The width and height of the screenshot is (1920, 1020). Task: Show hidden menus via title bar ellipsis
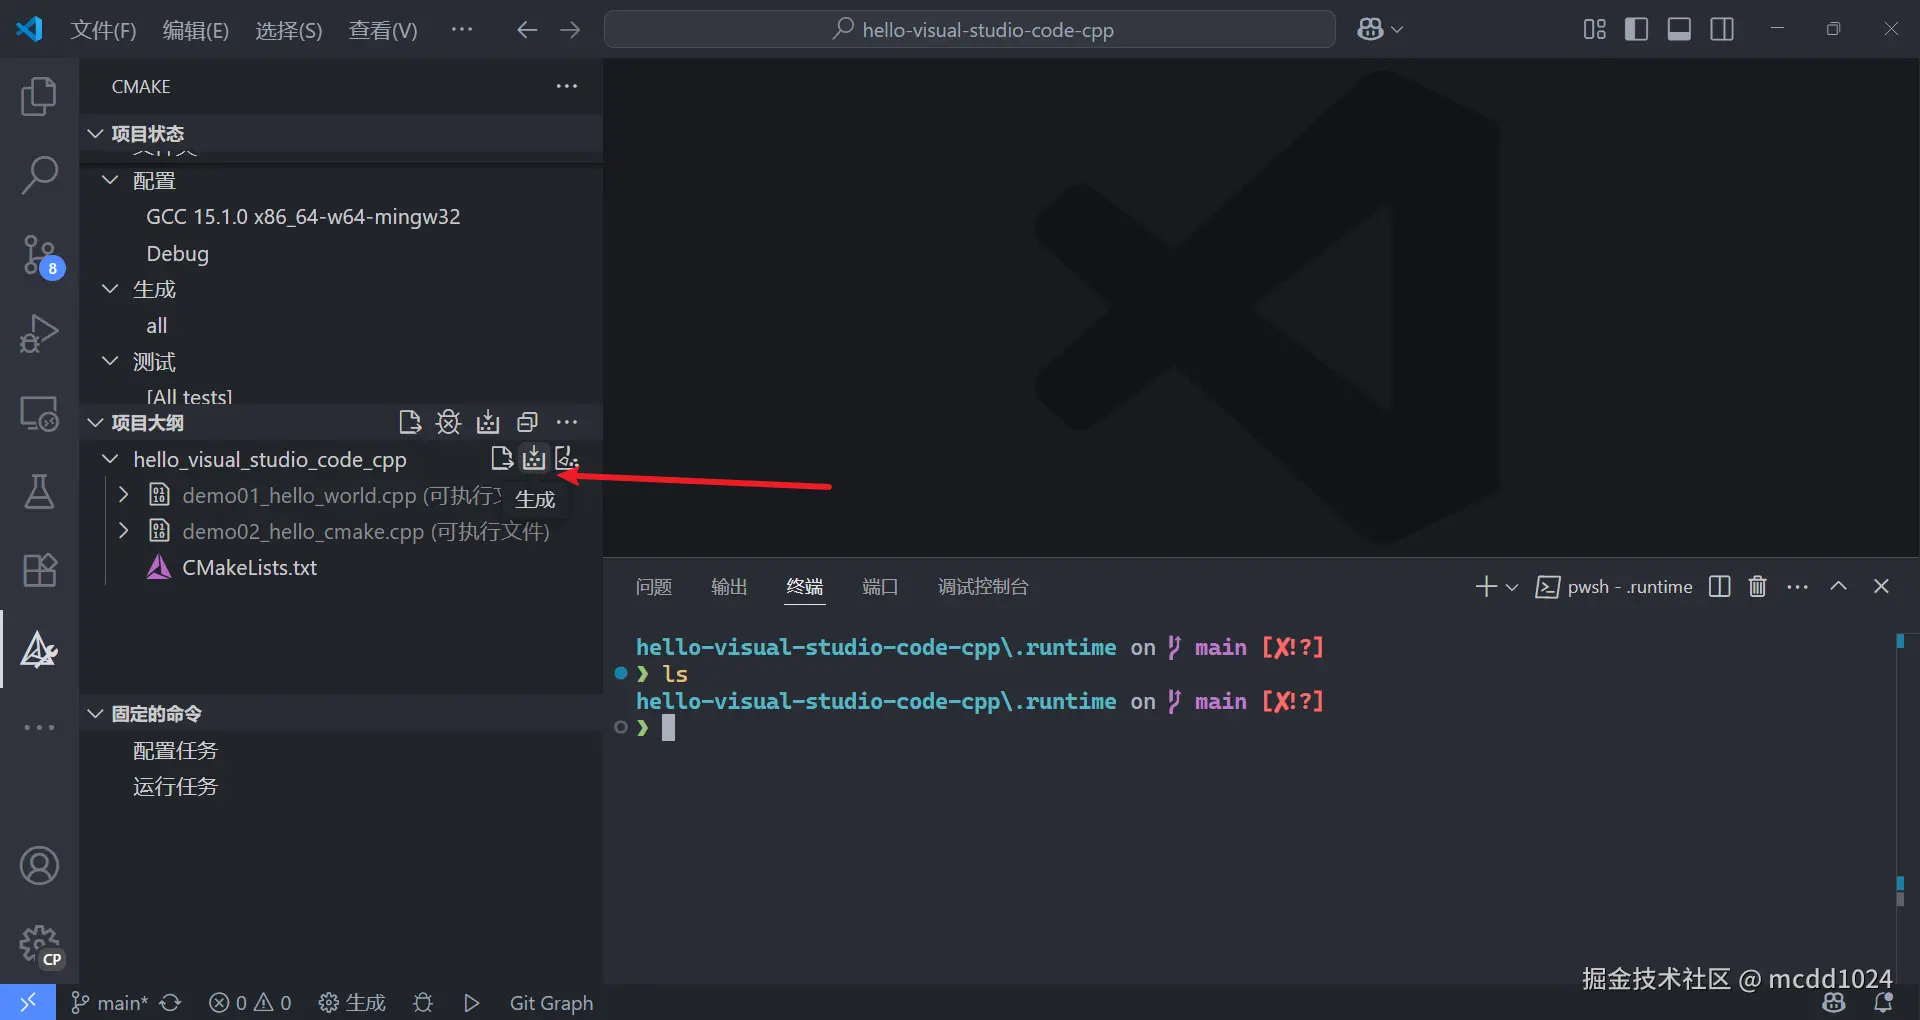(462, 30)
